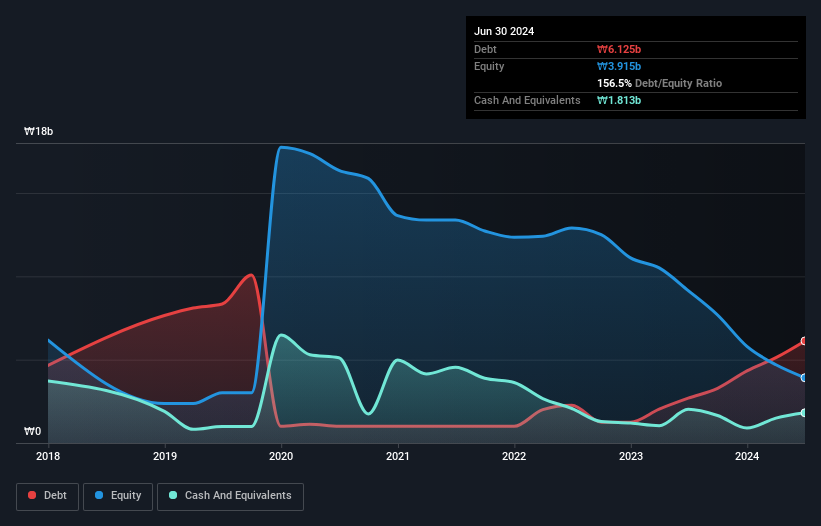Click the 2022 x-axis label

pyautogui.click(x=514, y=456)
